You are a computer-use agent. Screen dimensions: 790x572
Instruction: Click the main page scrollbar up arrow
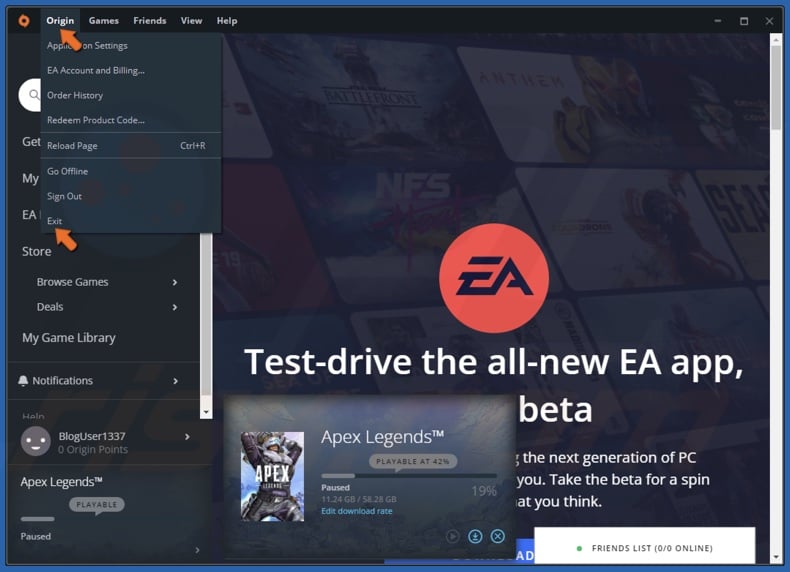[776, 39]
